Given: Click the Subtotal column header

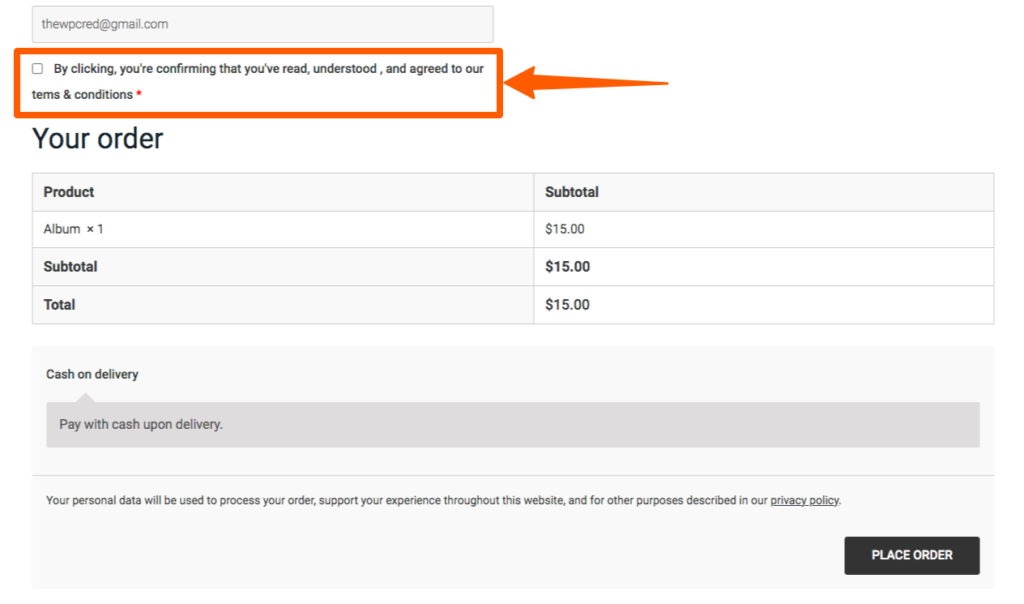Looking at the screenshot, I should (x=572, y=192).
